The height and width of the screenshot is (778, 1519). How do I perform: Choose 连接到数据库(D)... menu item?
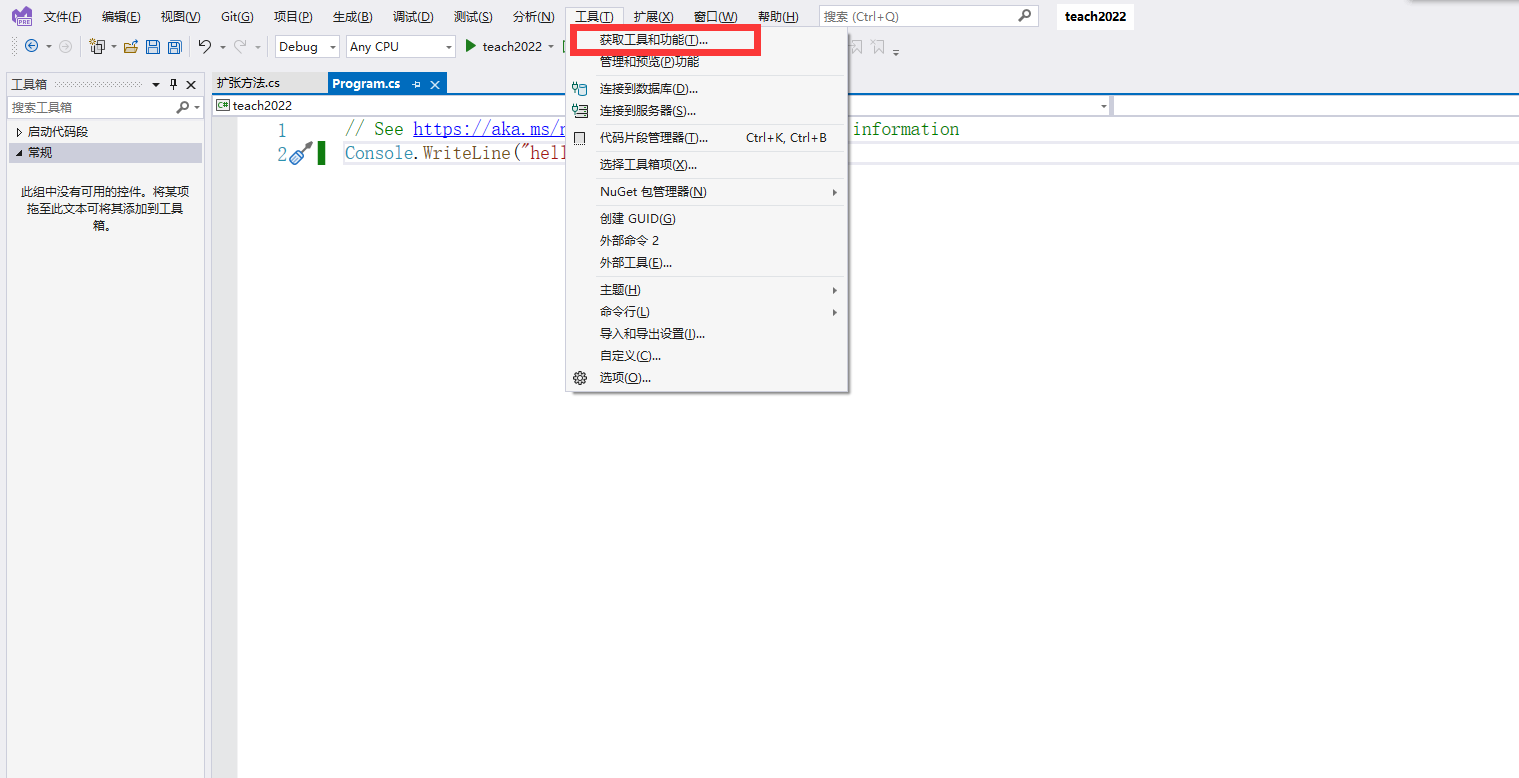(x=707, y=89)
